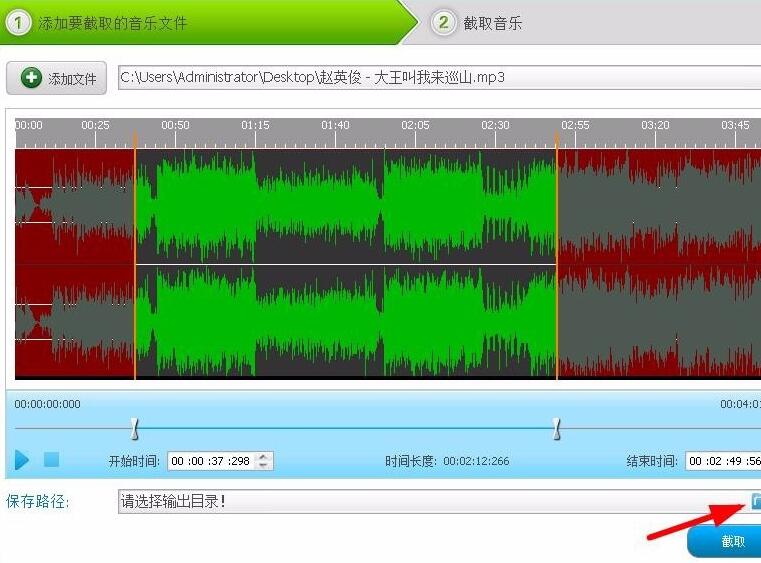The width and height of the screenshot is (761, 563).
Task: Click the 开始时间 time input field
Action: [211, 461]
